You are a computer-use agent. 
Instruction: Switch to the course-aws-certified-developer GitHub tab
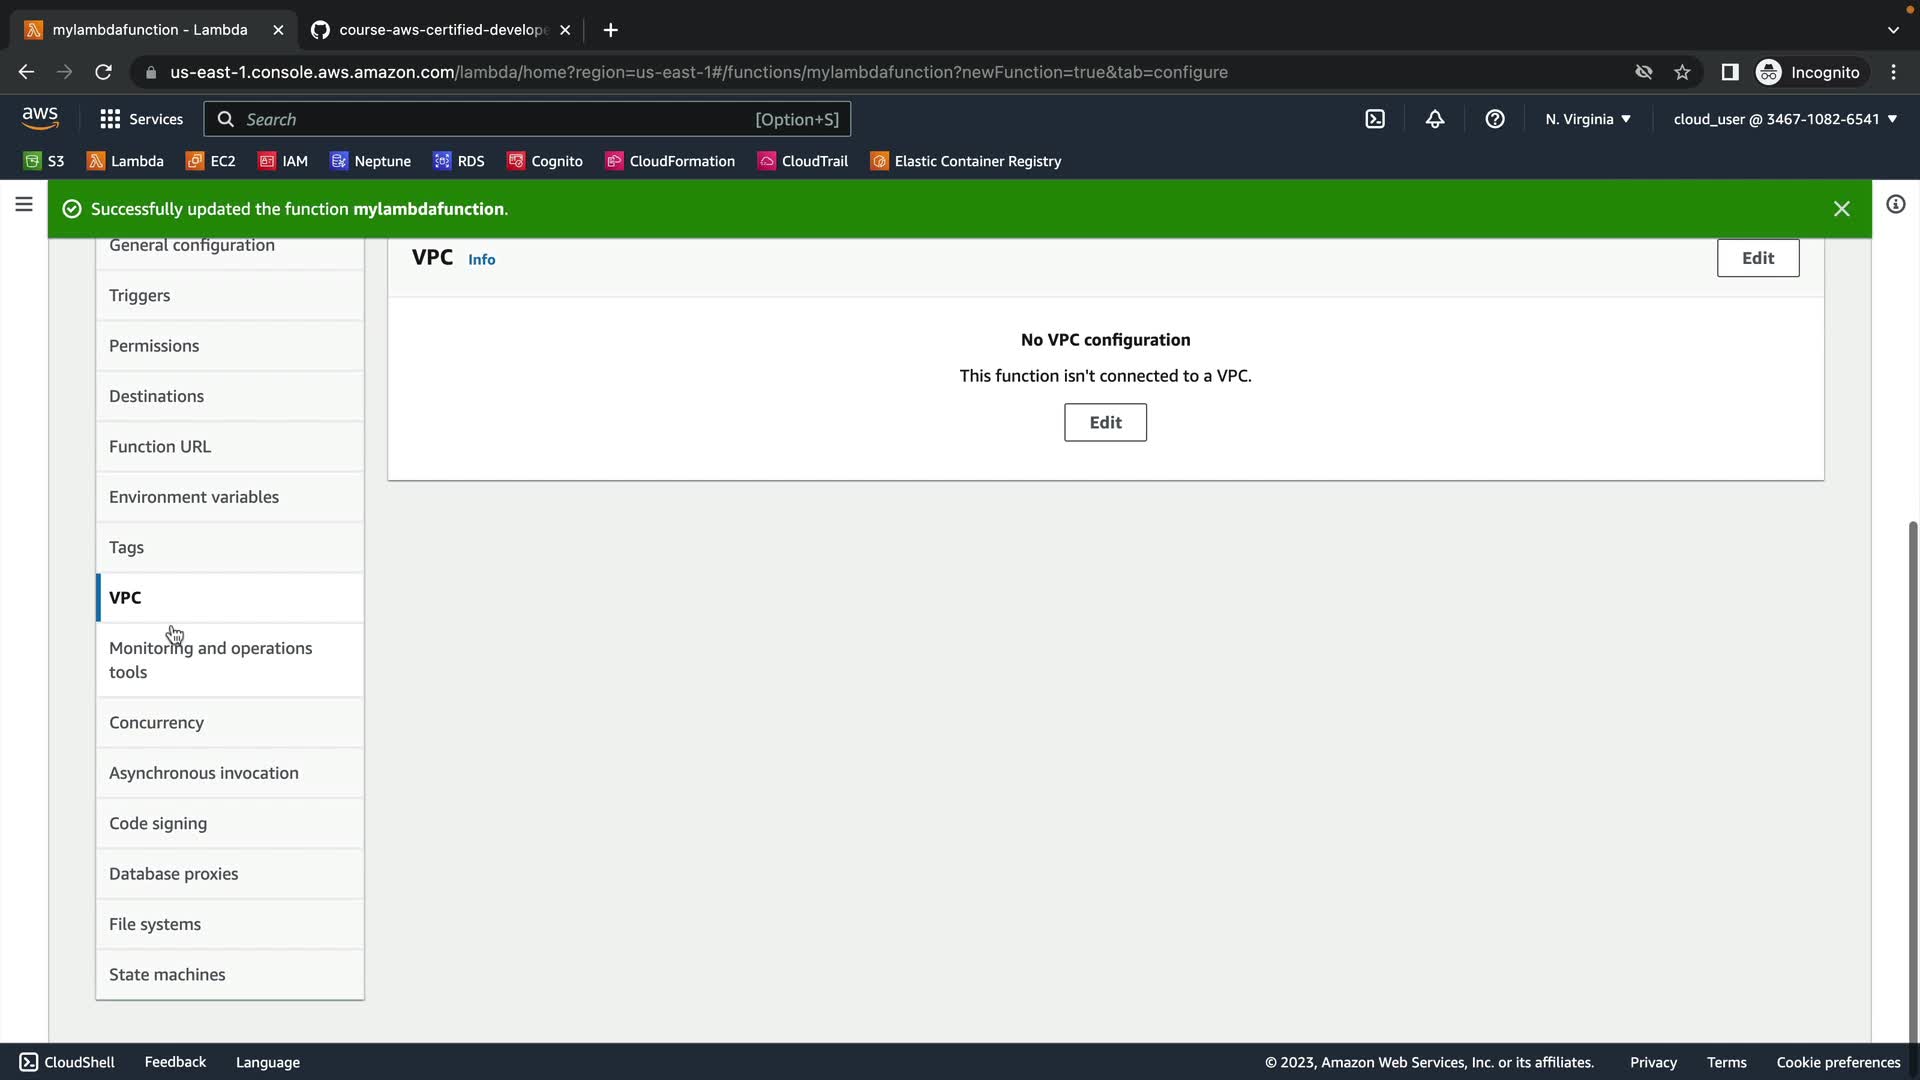(440, 30)
